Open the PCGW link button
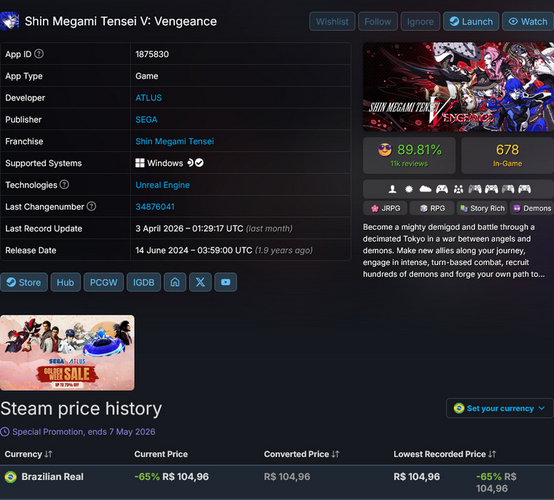 pyautogui.click(x=104, y=282)
